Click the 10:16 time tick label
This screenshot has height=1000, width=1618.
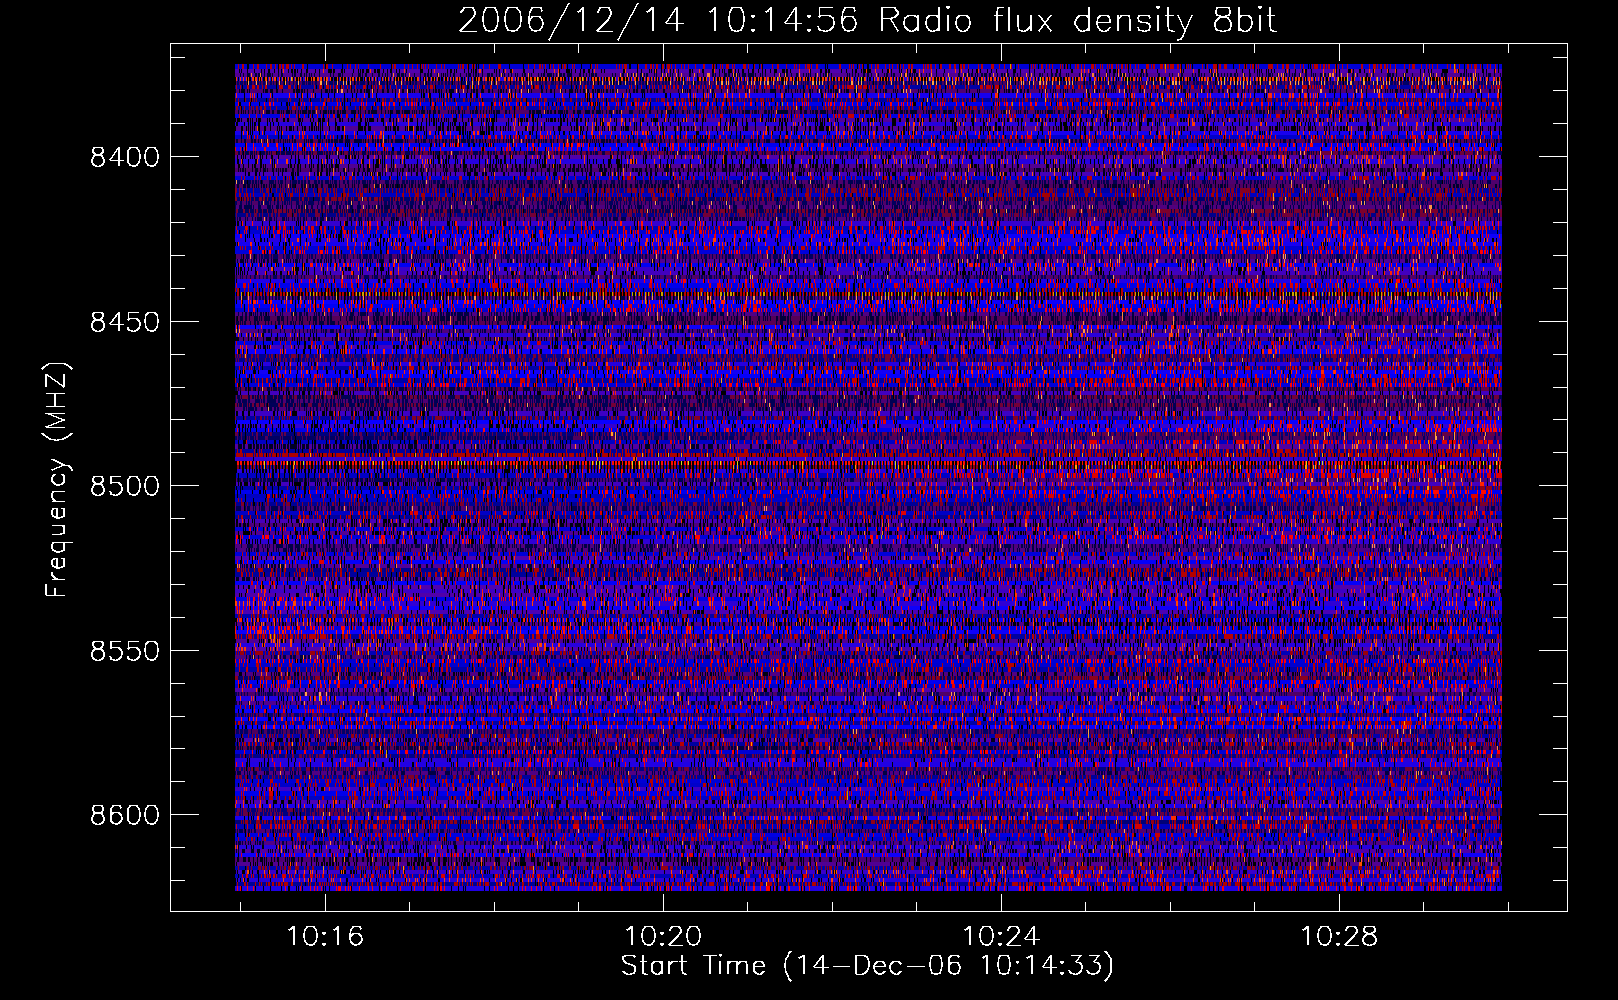[325, 937]
